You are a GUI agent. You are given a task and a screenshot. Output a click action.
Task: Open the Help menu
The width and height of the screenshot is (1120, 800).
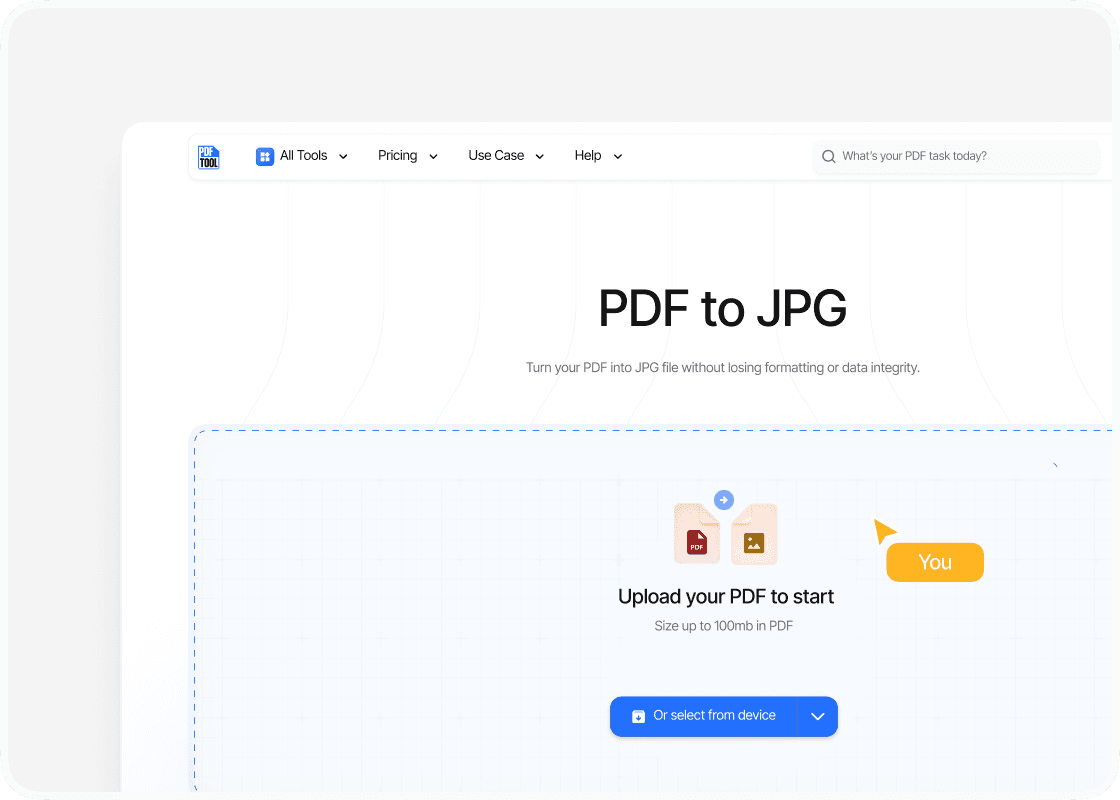pyautogui.click(x=588, y=156)
